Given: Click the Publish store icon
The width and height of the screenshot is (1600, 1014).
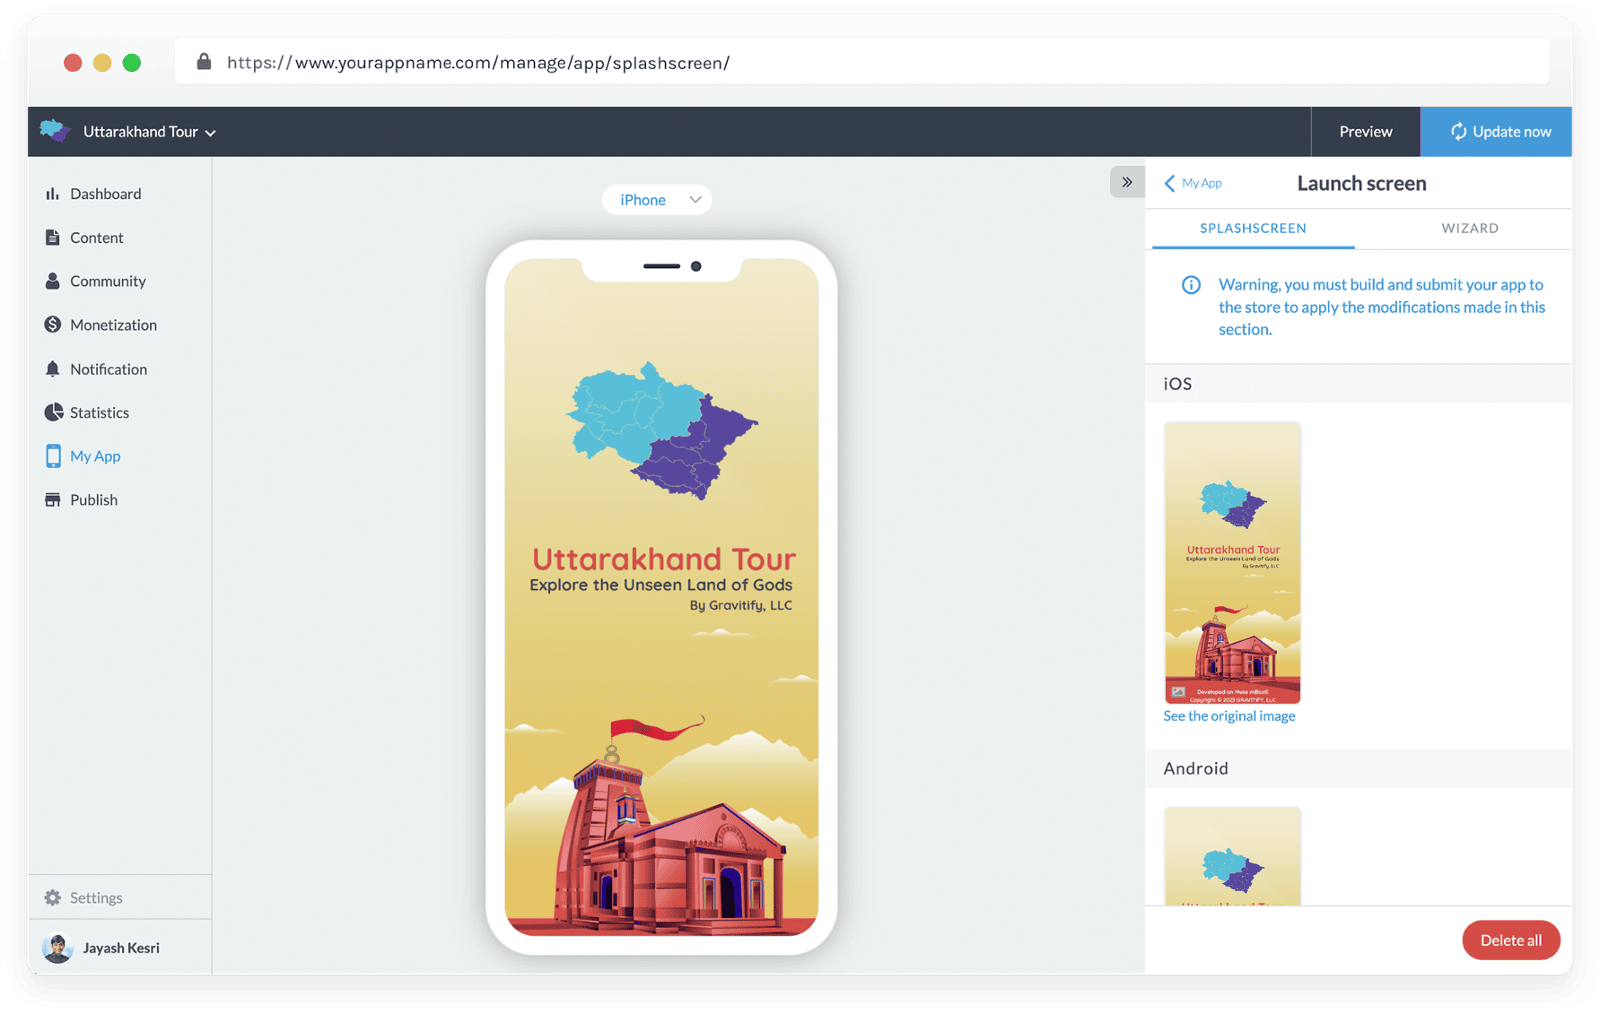Looking at the screenshot, I should pos(52,500).
